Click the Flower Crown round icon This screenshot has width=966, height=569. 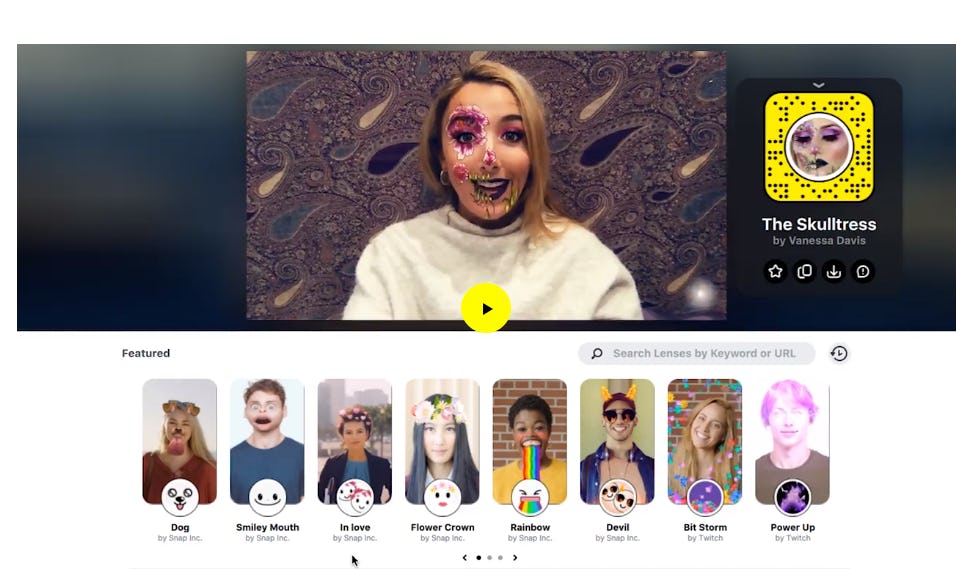[442, 497]
